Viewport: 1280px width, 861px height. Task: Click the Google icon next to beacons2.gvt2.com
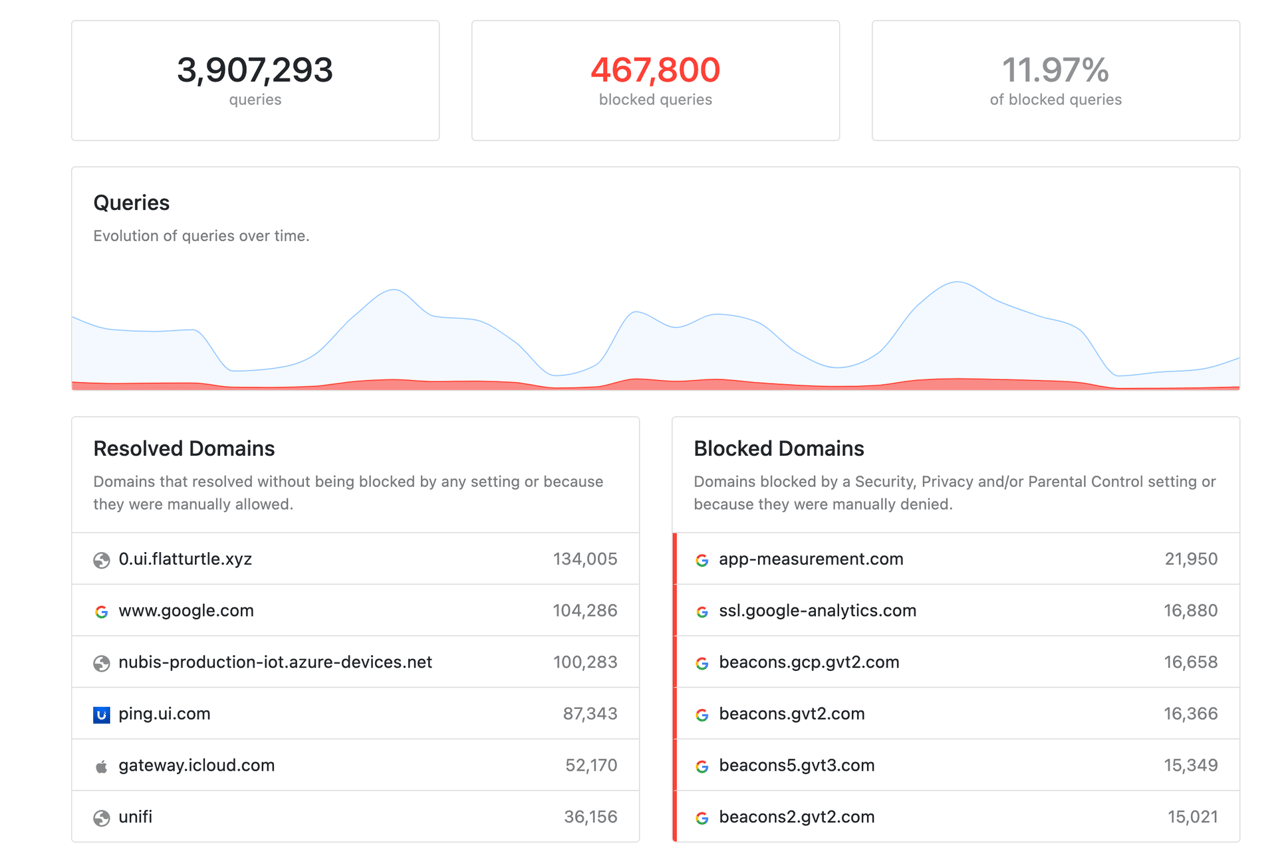[702, 818]
